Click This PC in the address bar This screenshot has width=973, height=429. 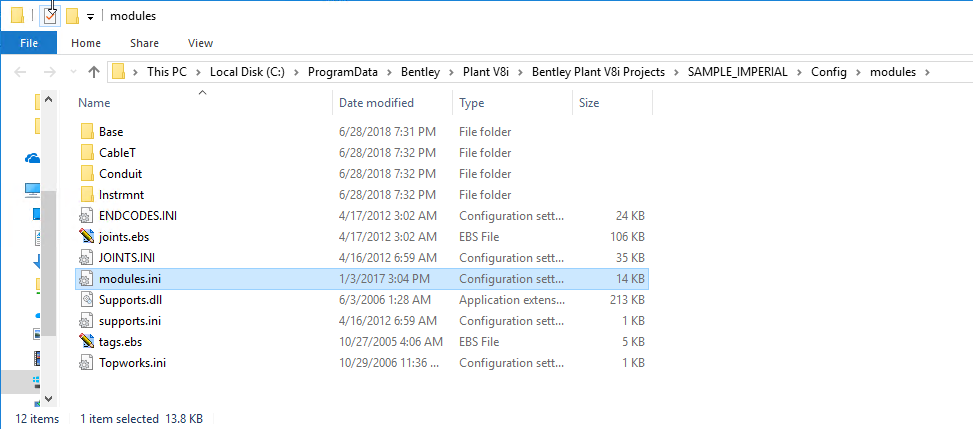point(166,72)
